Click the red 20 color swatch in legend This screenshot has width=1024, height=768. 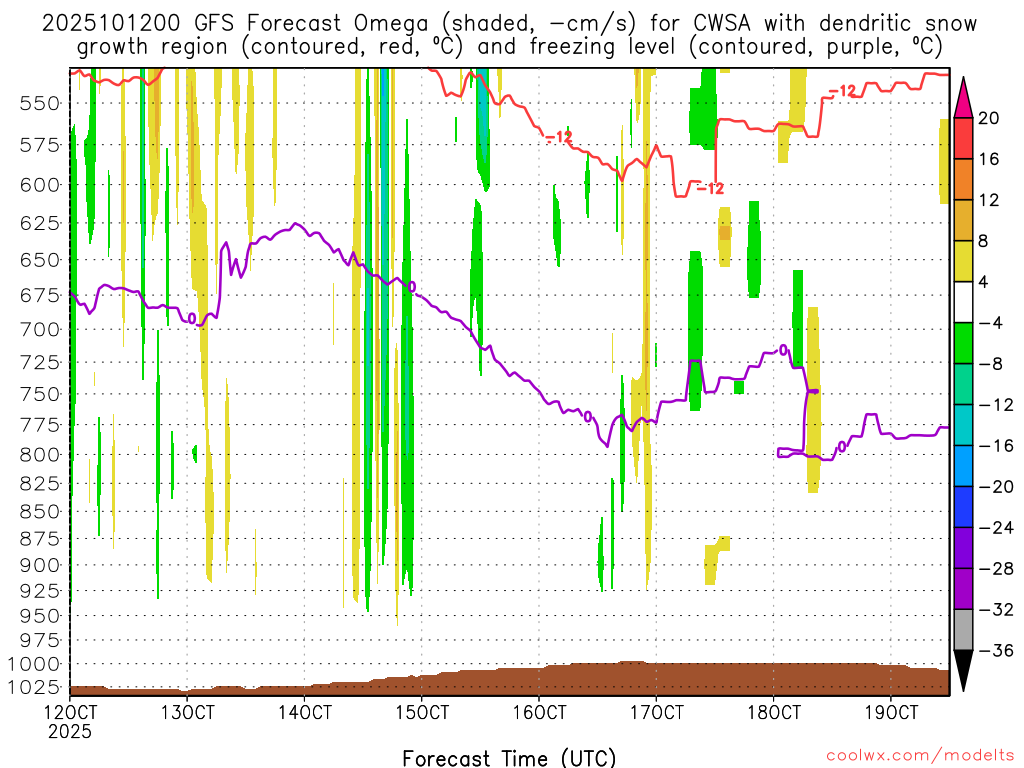click(x=963, y=138)
